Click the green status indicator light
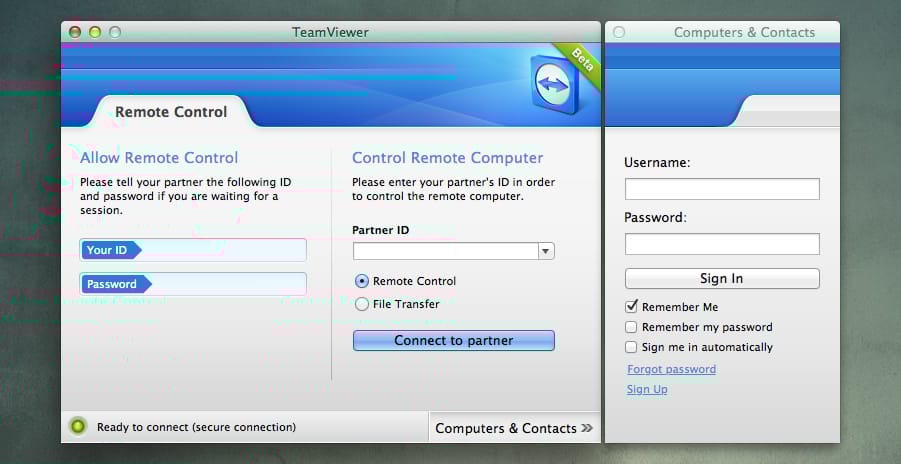901x464 pixels. tap(78, 427)
